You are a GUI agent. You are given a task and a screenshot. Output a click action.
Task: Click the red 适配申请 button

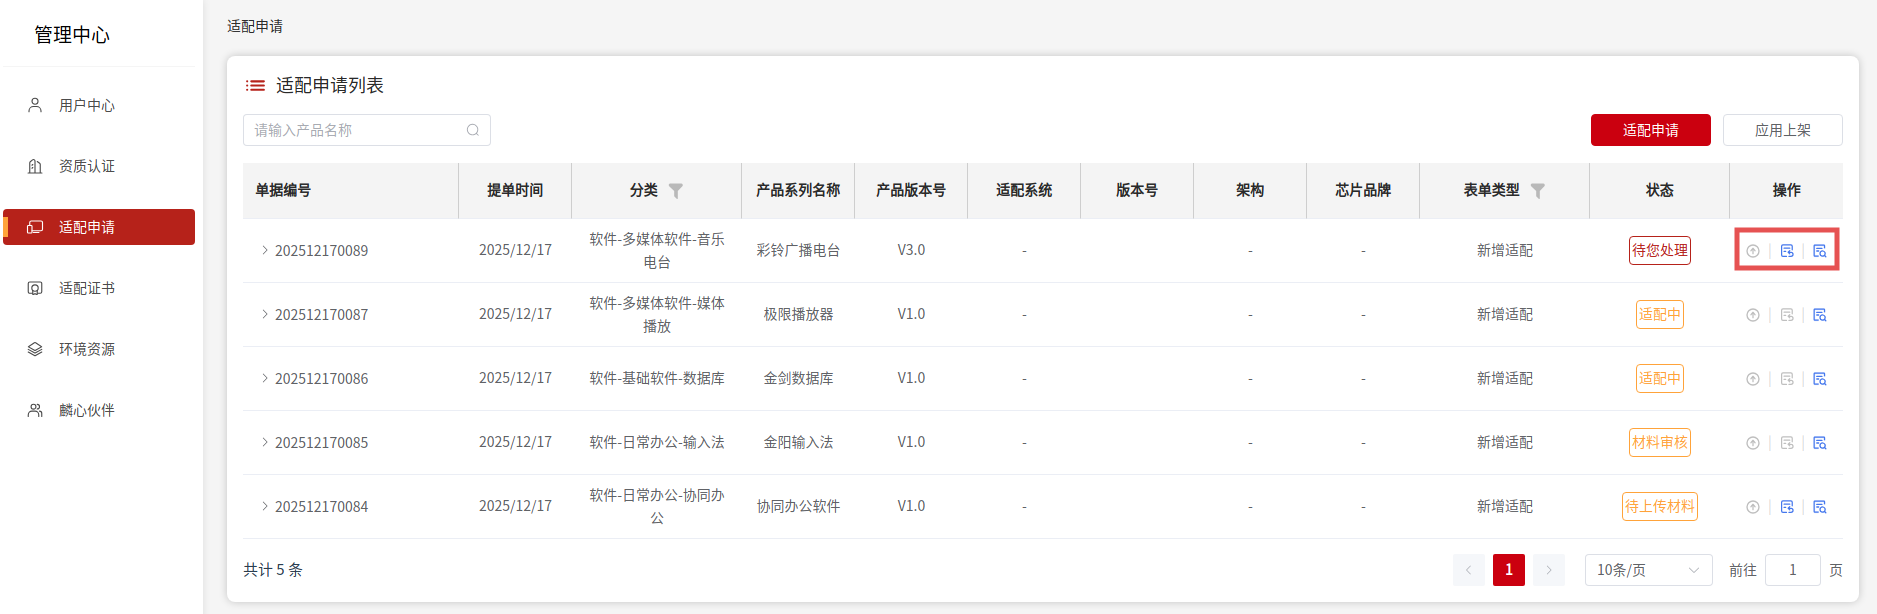[1650, 130]
